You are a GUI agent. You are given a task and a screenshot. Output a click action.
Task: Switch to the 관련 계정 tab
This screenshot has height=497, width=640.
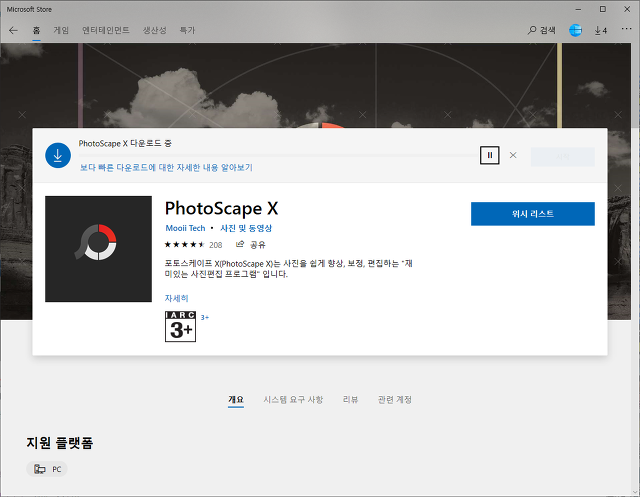click(x=395, y=400)
